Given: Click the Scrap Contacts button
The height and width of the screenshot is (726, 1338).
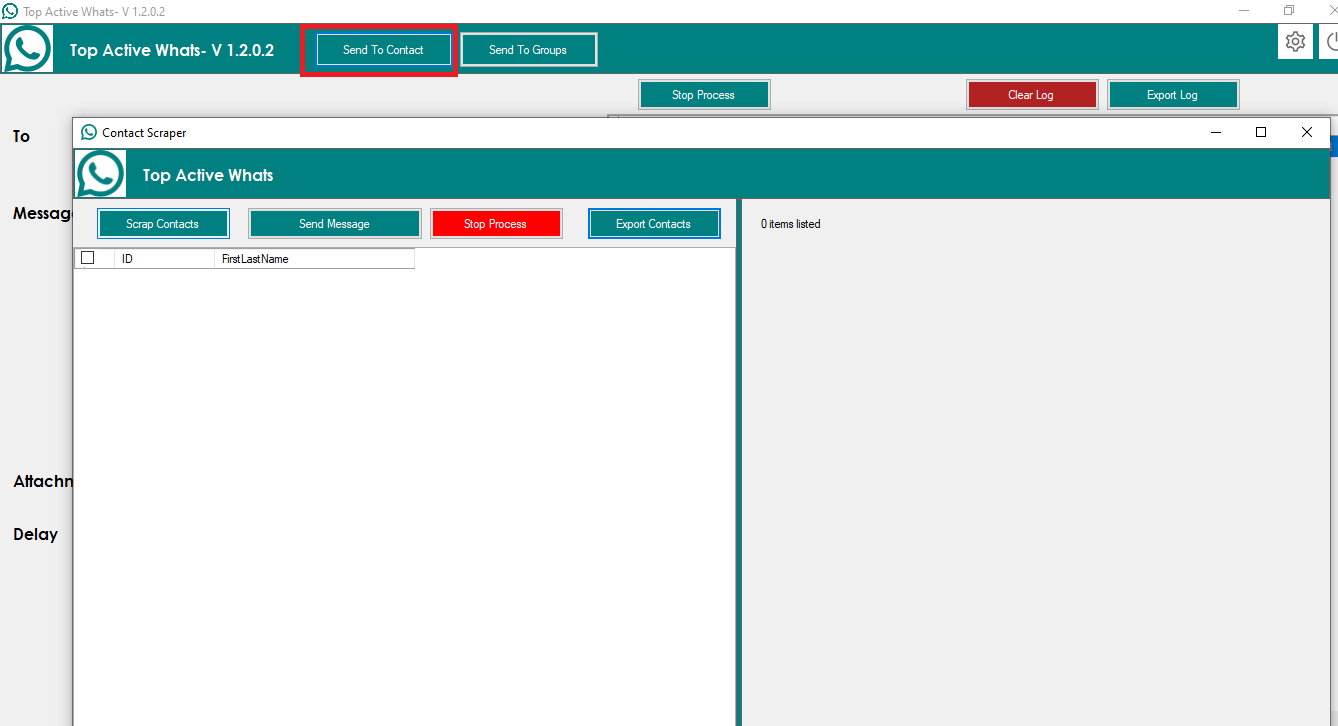Looking at the screenshot, I should coord(163,224).
